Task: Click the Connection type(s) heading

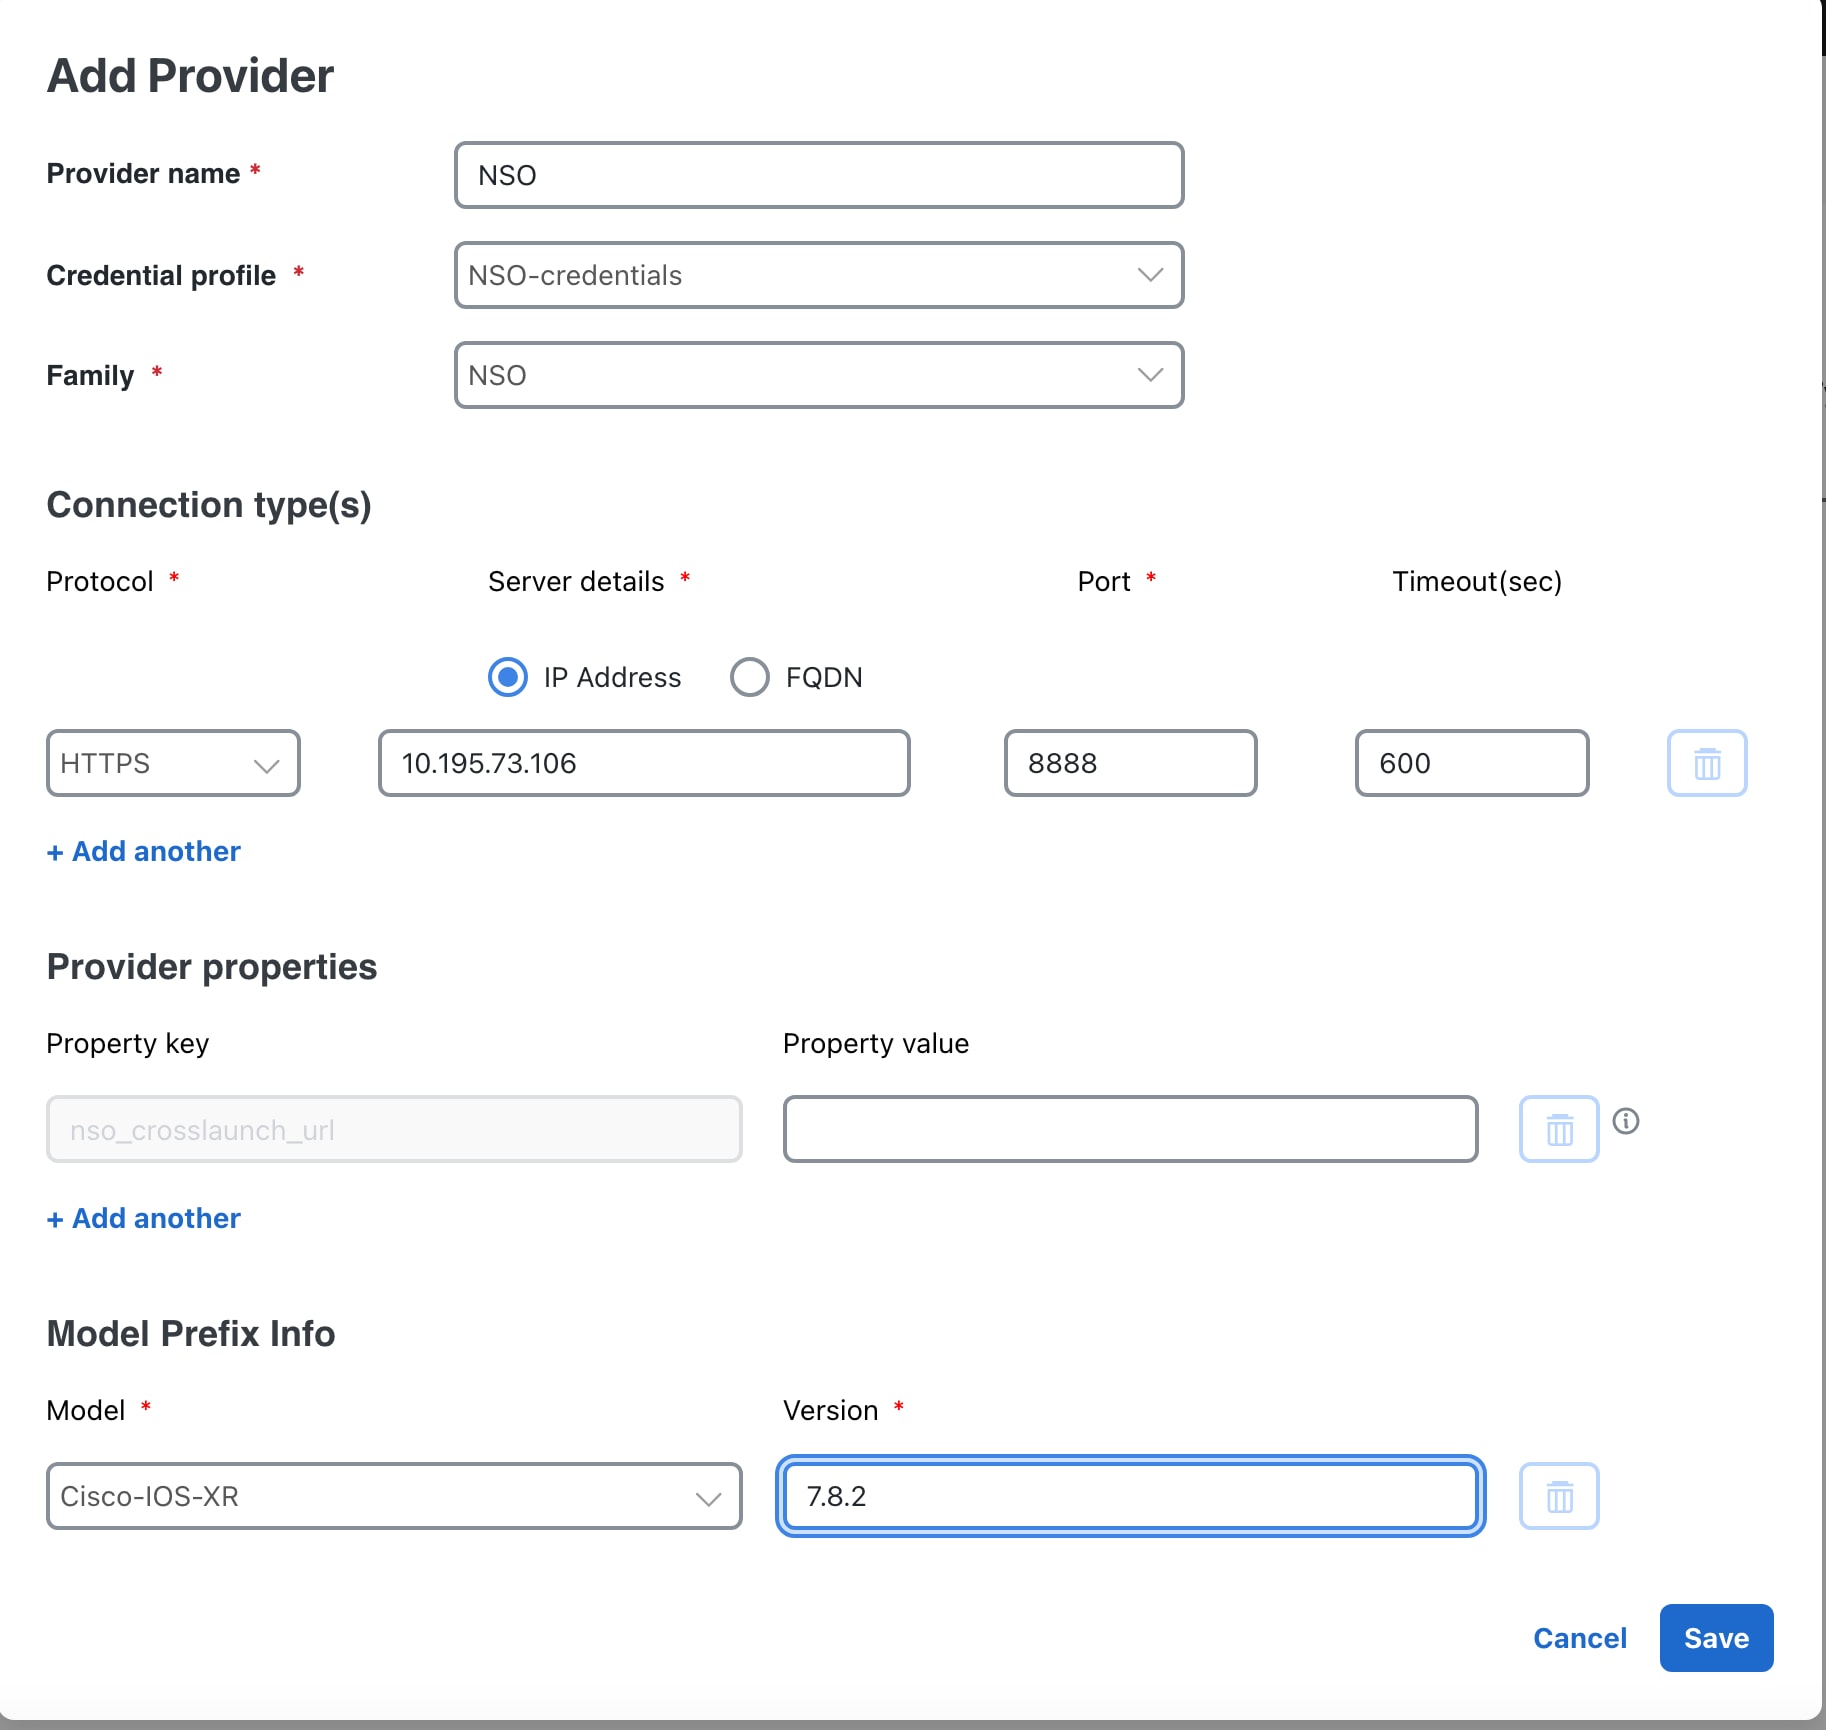Action: click(x=209, y=505)
